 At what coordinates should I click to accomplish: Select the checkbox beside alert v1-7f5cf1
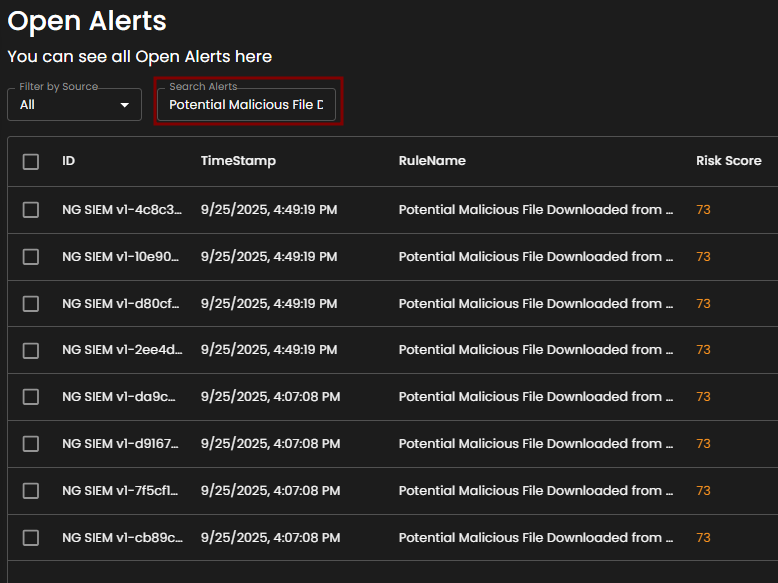(x=31, y=491)
